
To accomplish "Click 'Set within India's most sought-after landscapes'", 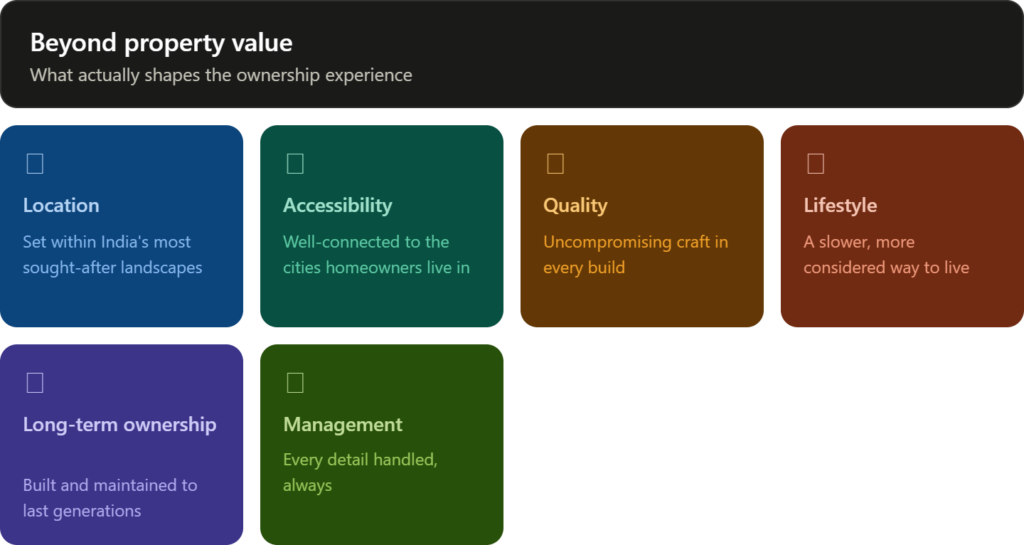I will [112, 255].
